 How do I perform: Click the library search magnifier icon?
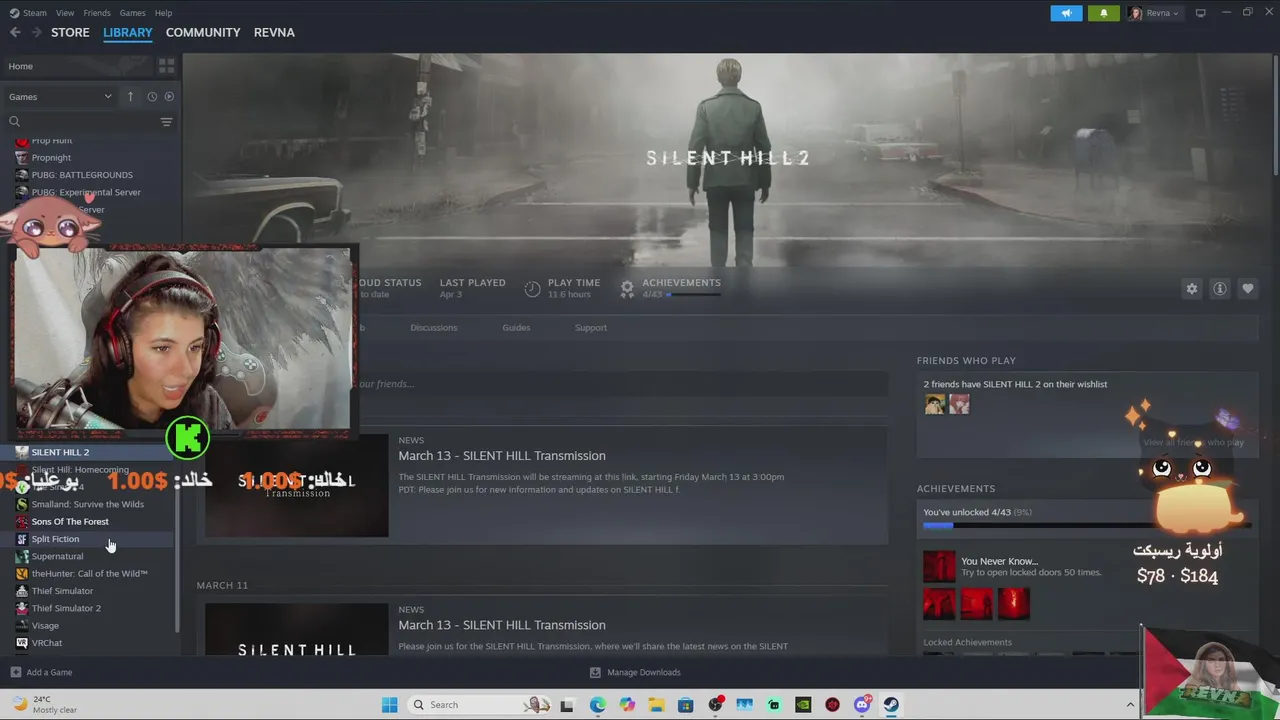point(14,121)
